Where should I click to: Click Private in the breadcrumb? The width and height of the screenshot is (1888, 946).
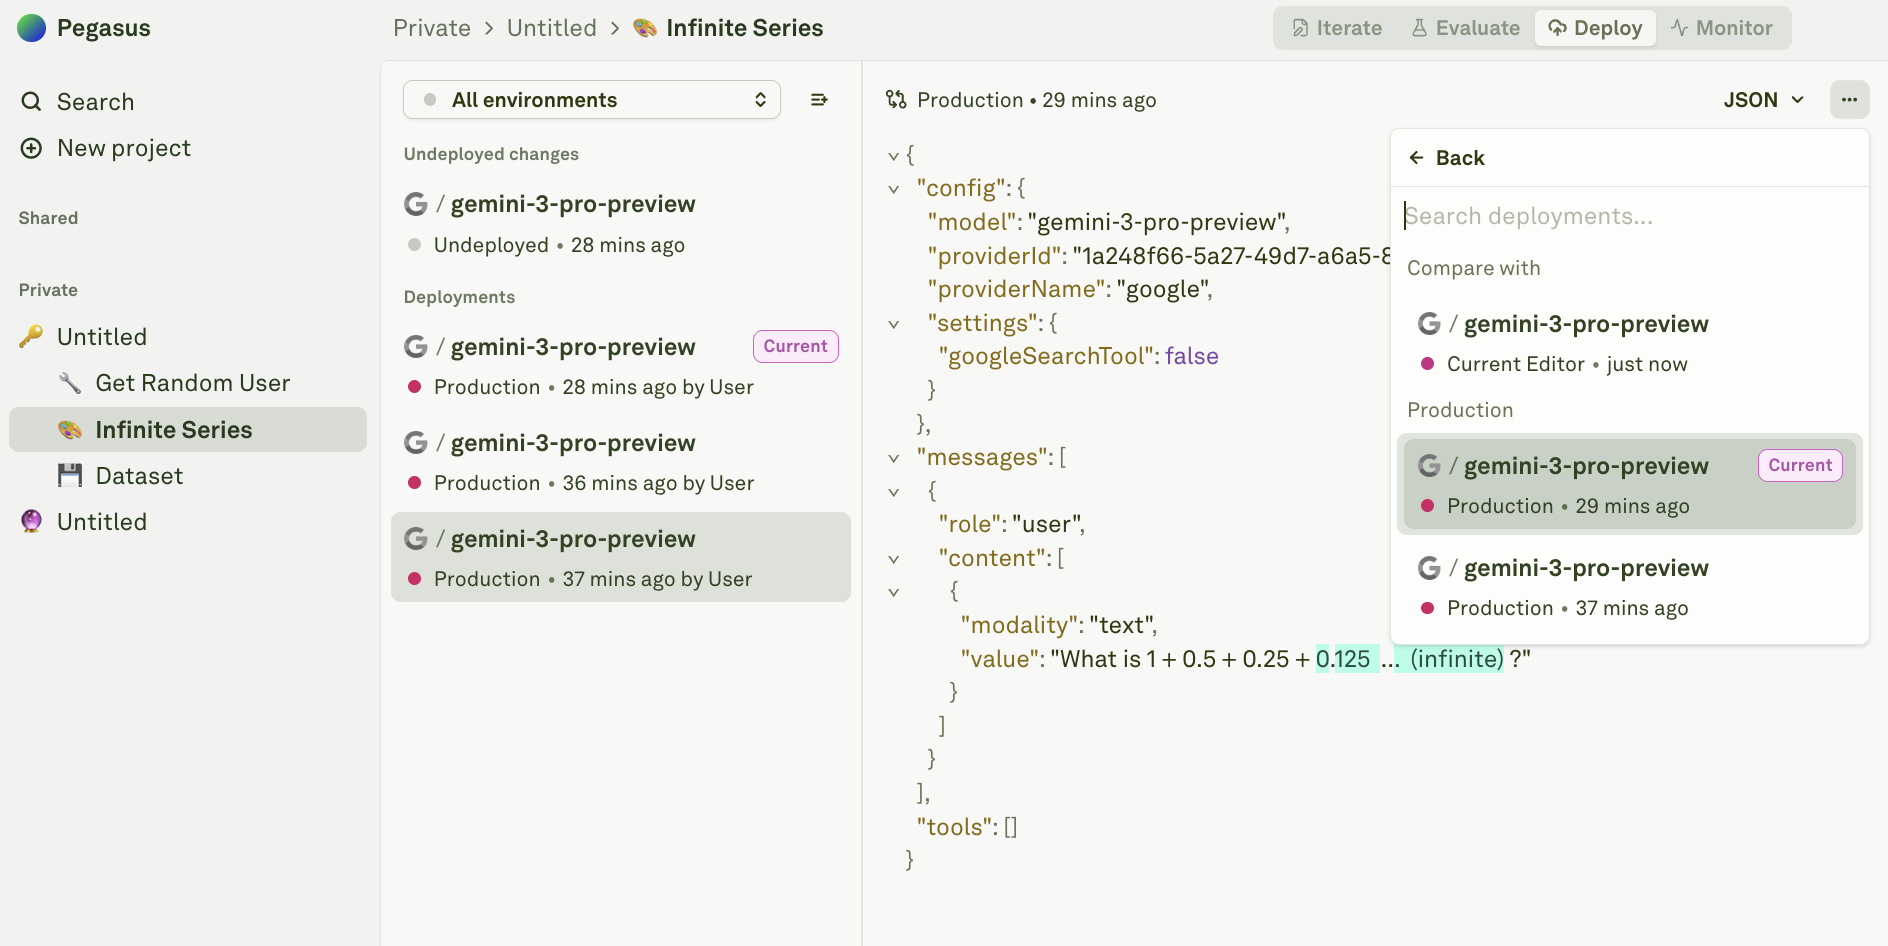(432, 28)
